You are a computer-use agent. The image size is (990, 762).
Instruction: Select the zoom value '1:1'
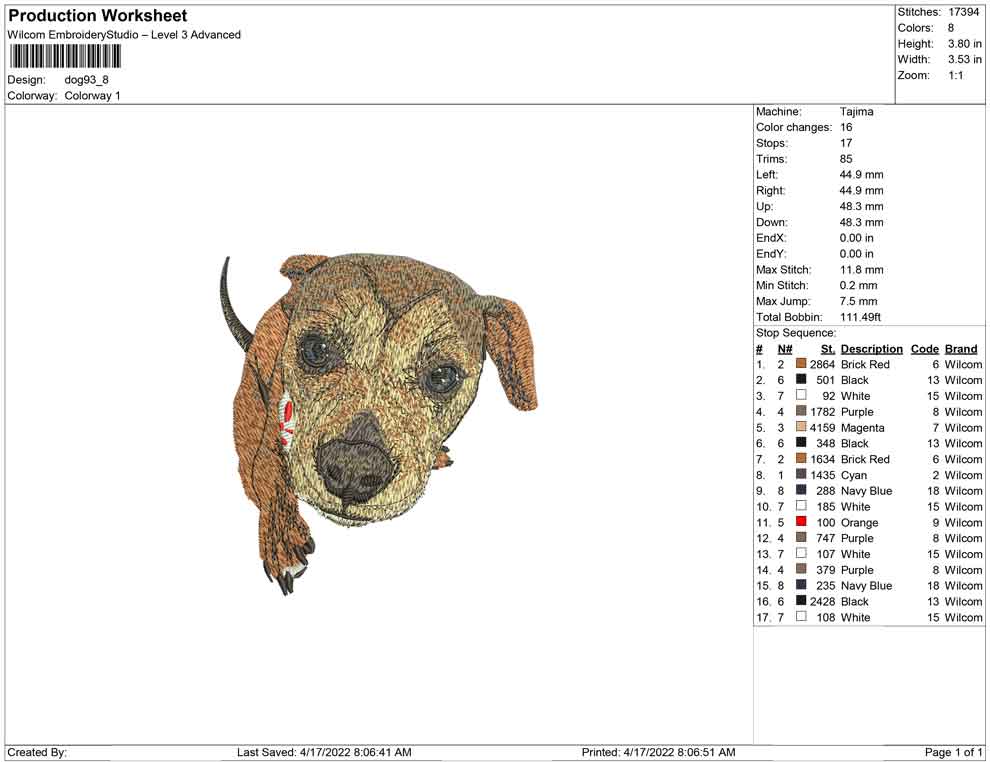click(955, 75)
